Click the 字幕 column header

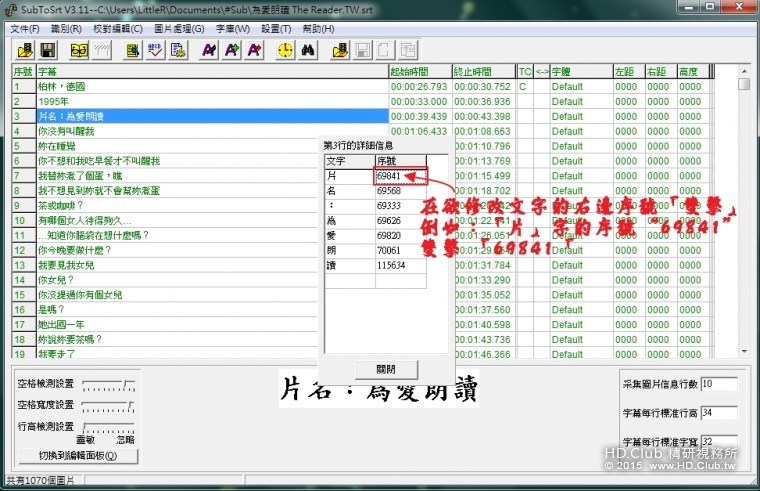pos(212,72)
